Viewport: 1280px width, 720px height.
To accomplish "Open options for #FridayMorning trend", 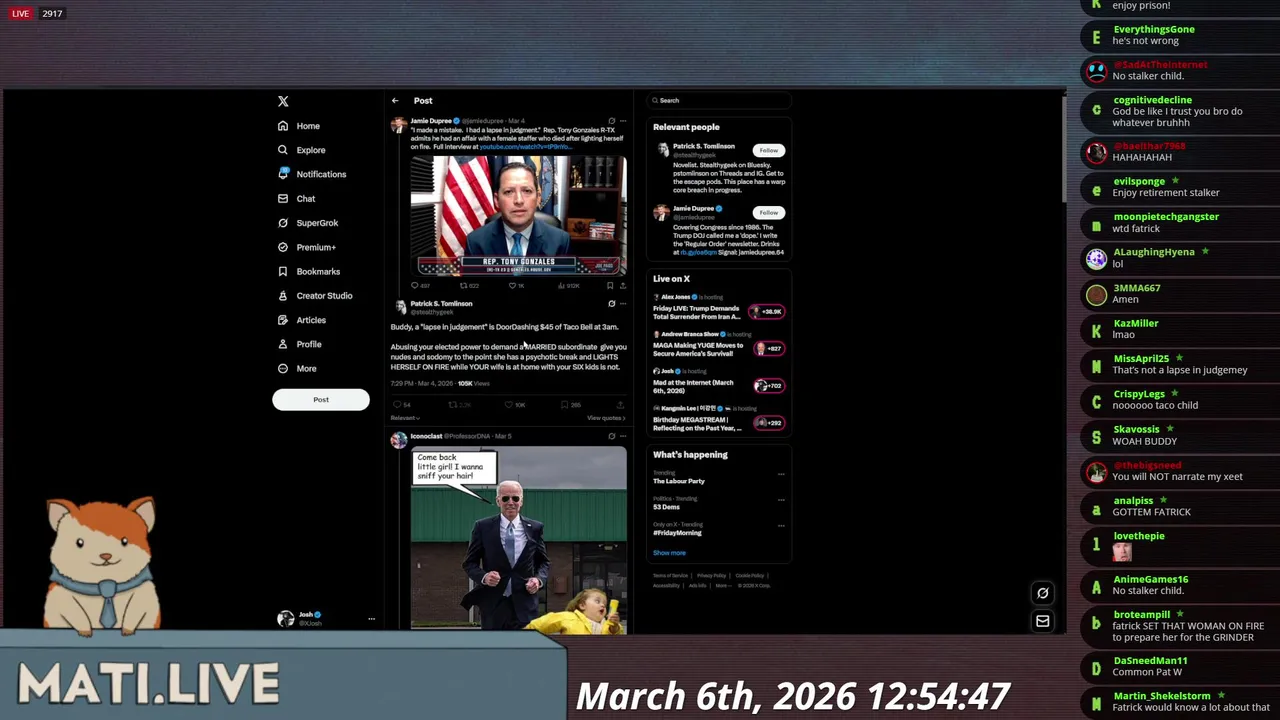I will pyautogui.click(x=781, y=525).
